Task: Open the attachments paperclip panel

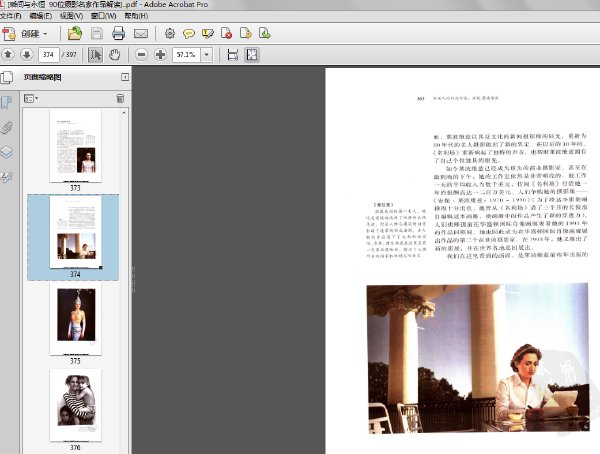Action: pyautogui.click(x=7, y=127)
